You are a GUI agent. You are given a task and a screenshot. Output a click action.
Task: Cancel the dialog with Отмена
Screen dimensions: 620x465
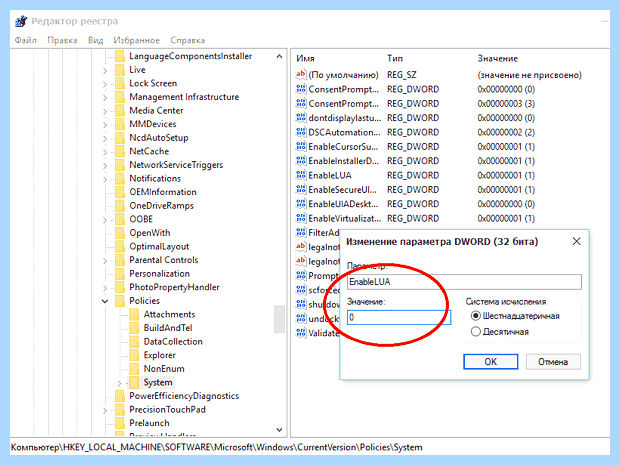point(553,361)
